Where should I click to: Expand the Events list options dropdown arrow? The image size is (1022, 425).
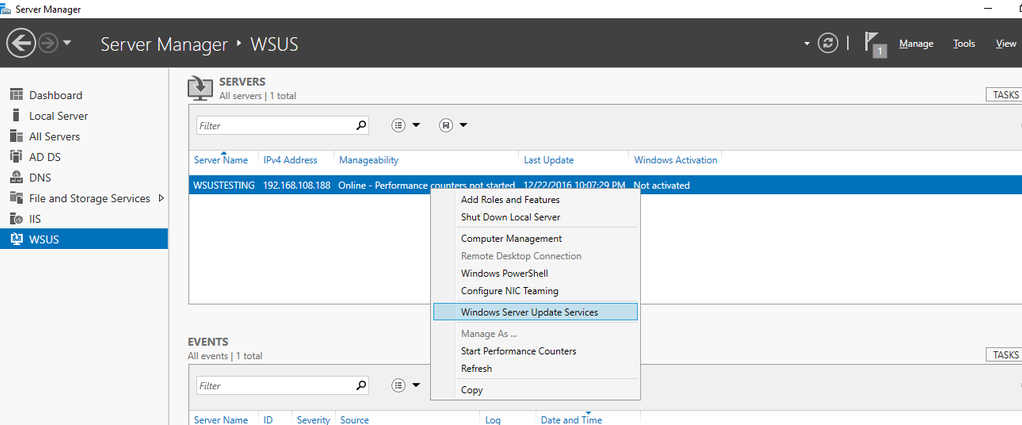[x=416, y=385]
